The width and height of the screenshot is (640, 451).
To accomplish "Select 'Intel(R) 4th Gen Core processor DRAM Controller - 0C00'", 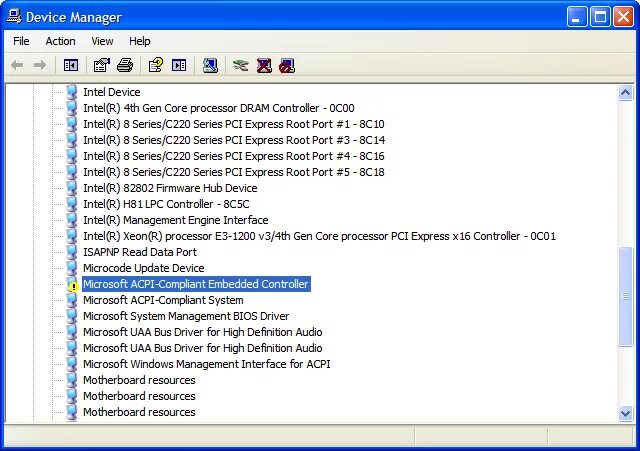I will 218,108.
